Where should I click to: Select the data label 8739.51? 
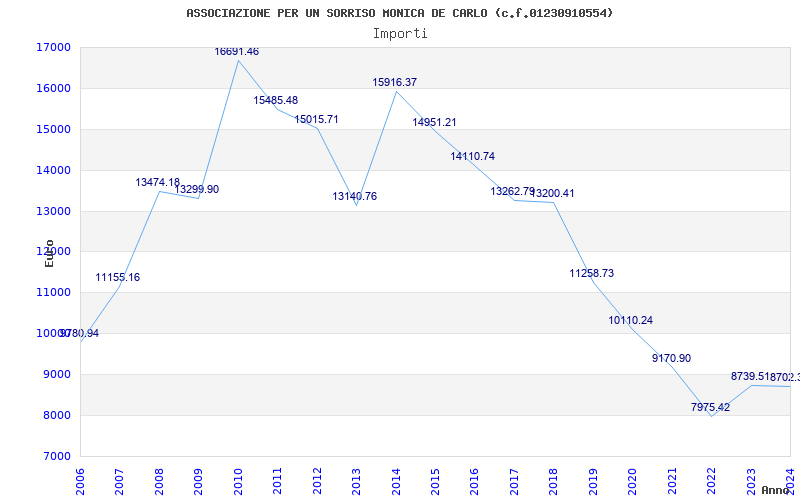tap(750, 376)
